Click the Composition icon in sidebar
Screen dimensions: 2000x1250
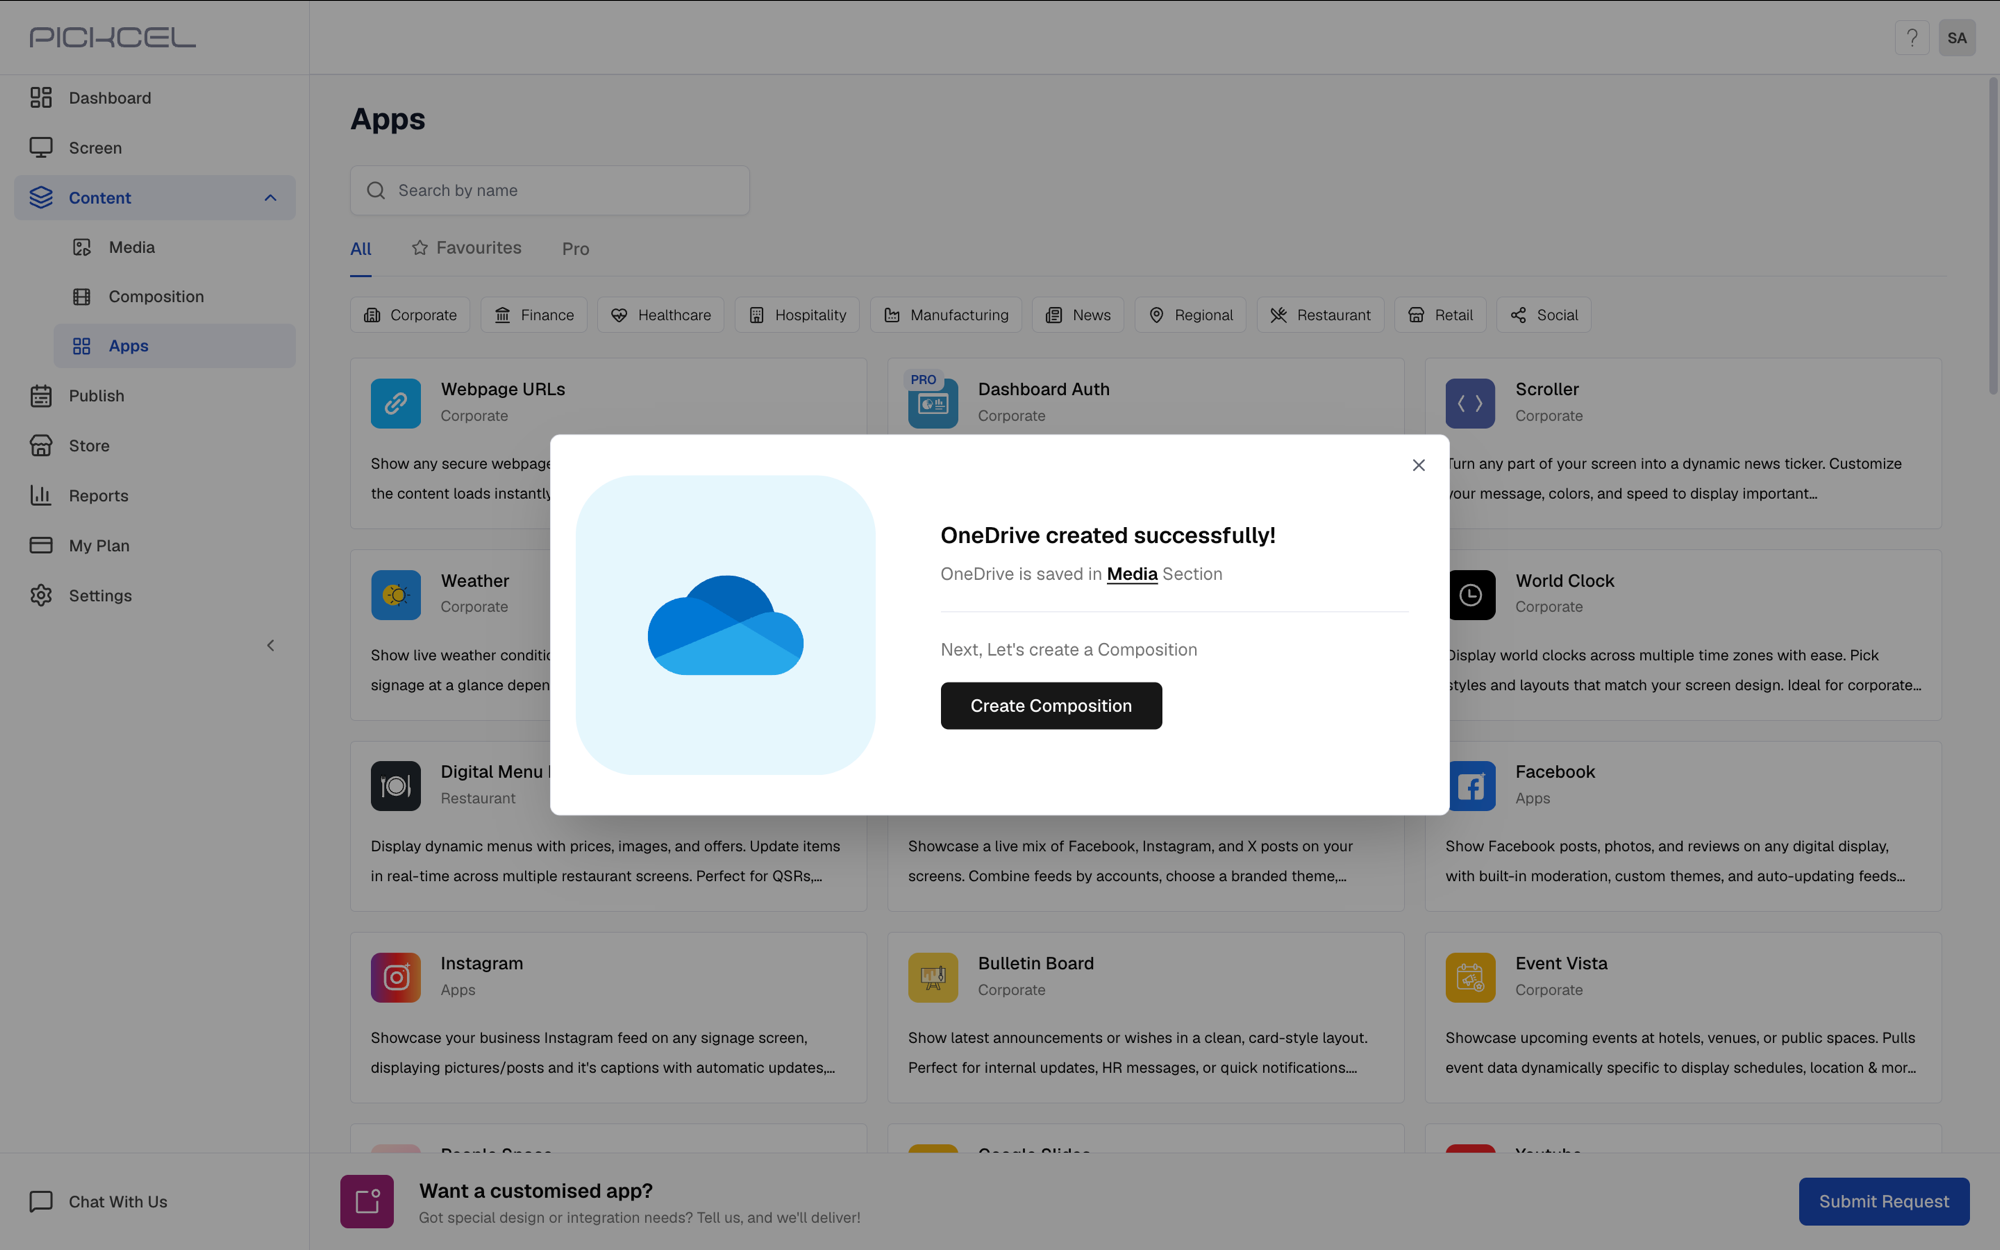82,296
